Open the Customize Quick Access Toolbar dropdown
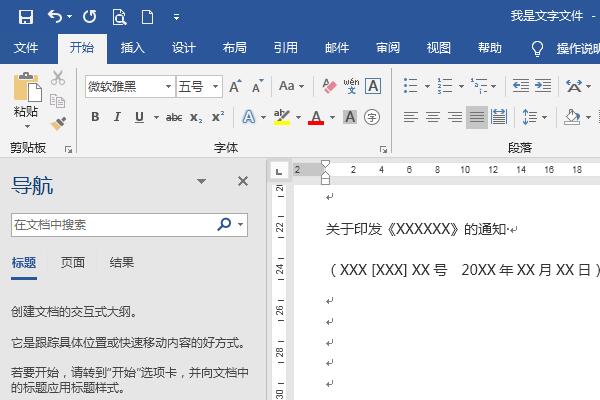The height and width of the screenshot is (400, 600). coord(176,17)
